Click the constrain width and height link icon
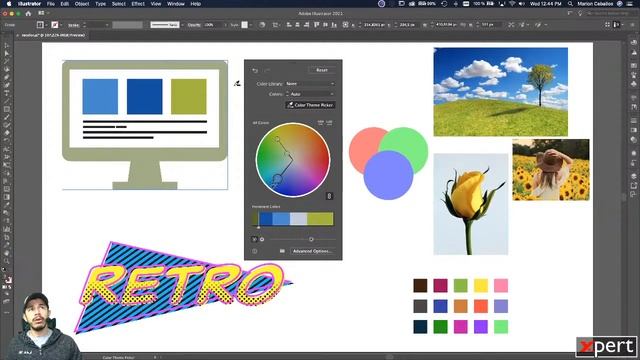 [x=463, y=25]
